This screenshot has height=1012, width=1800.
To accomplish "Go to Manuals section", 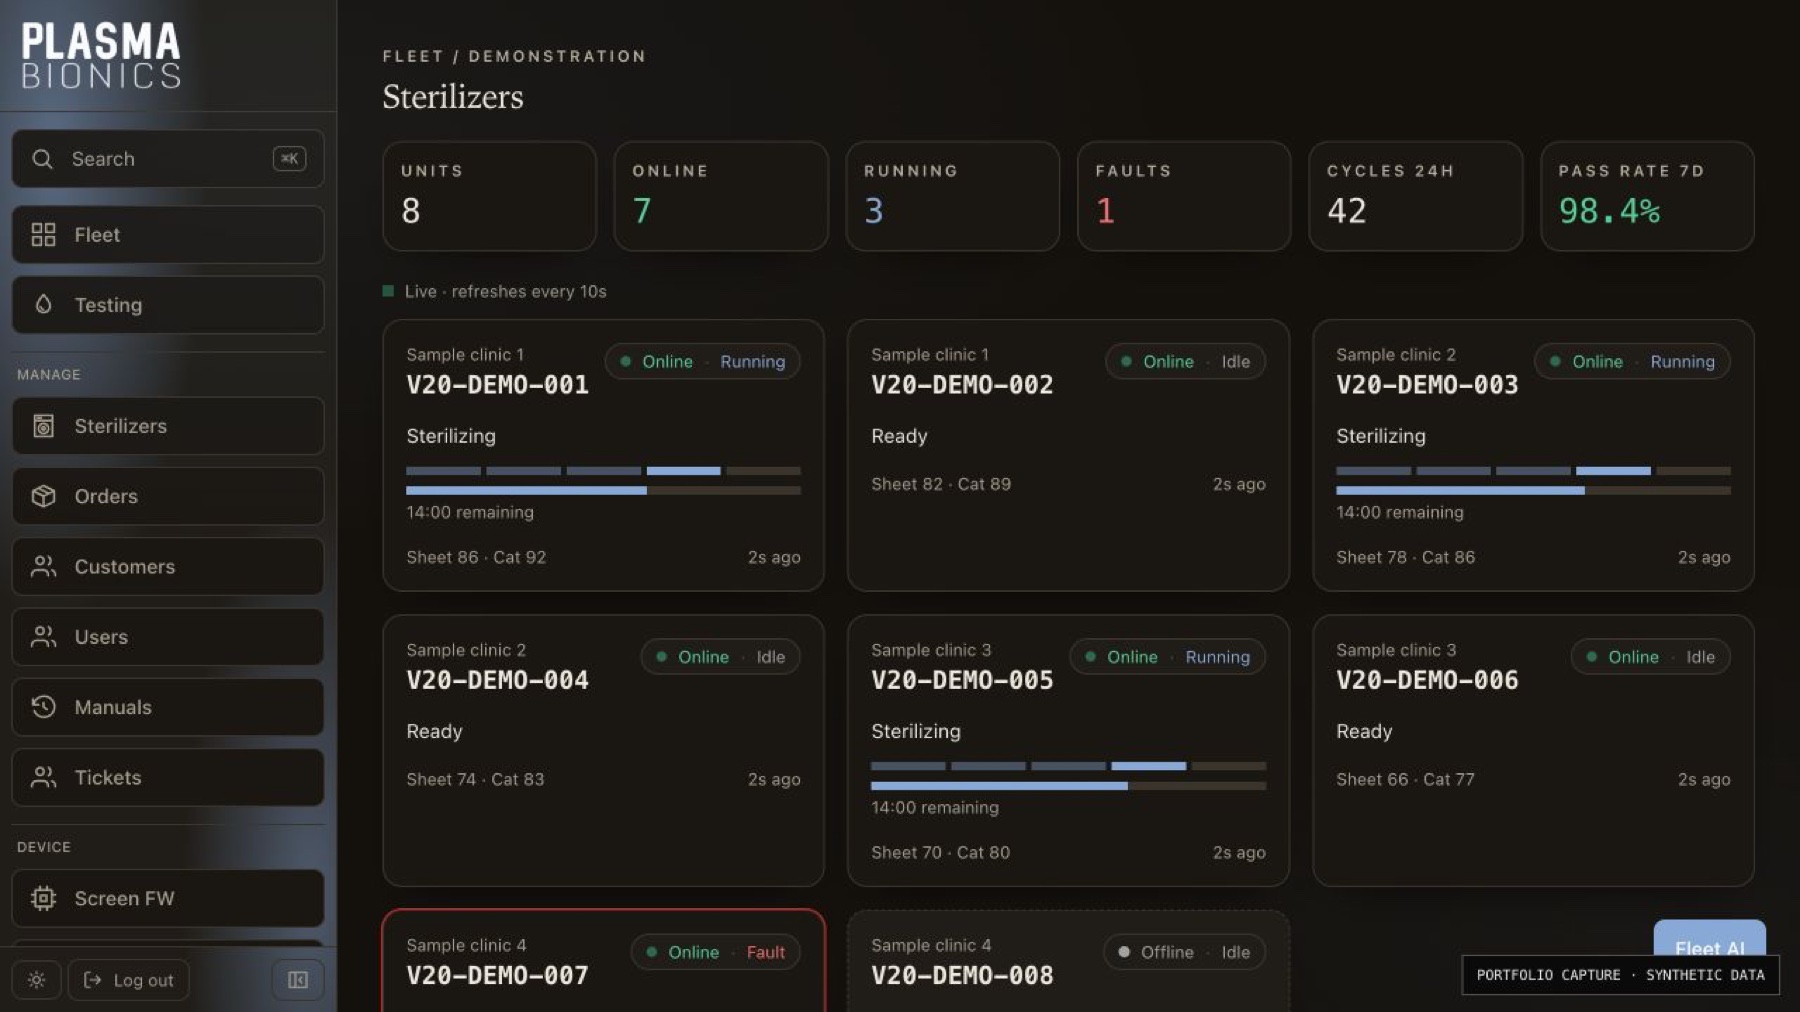I will (168, 707).
